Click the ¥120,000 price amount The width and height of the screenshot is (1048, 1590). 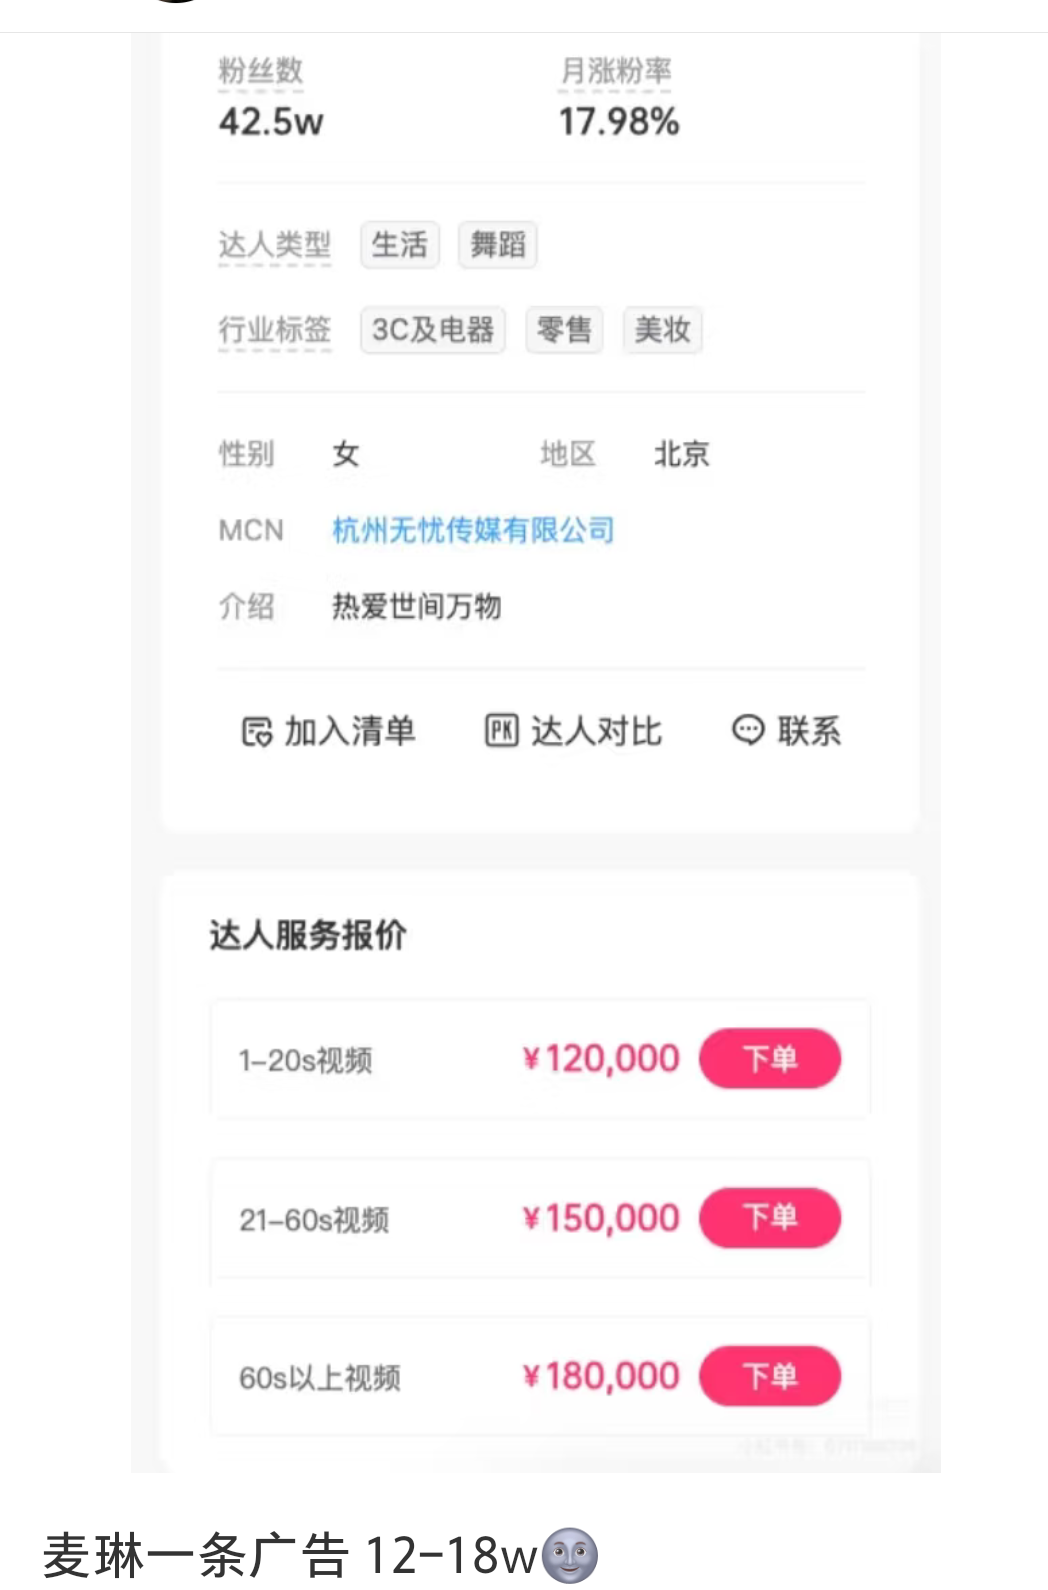click(601, 1058)
